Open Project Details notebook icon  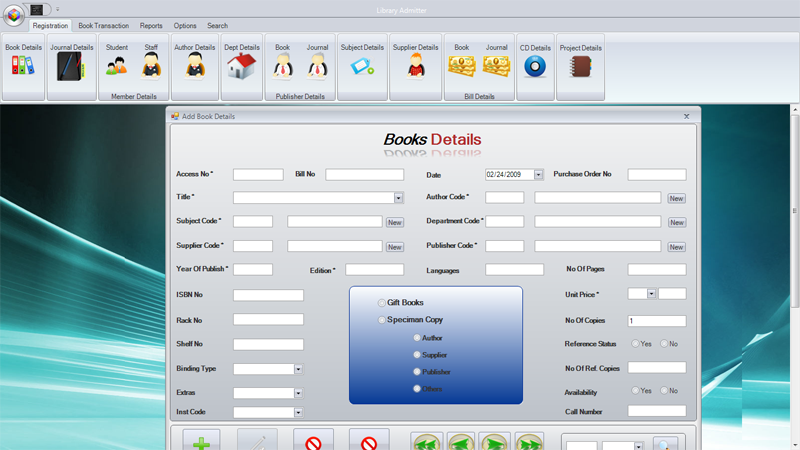[x=581, y=66]
